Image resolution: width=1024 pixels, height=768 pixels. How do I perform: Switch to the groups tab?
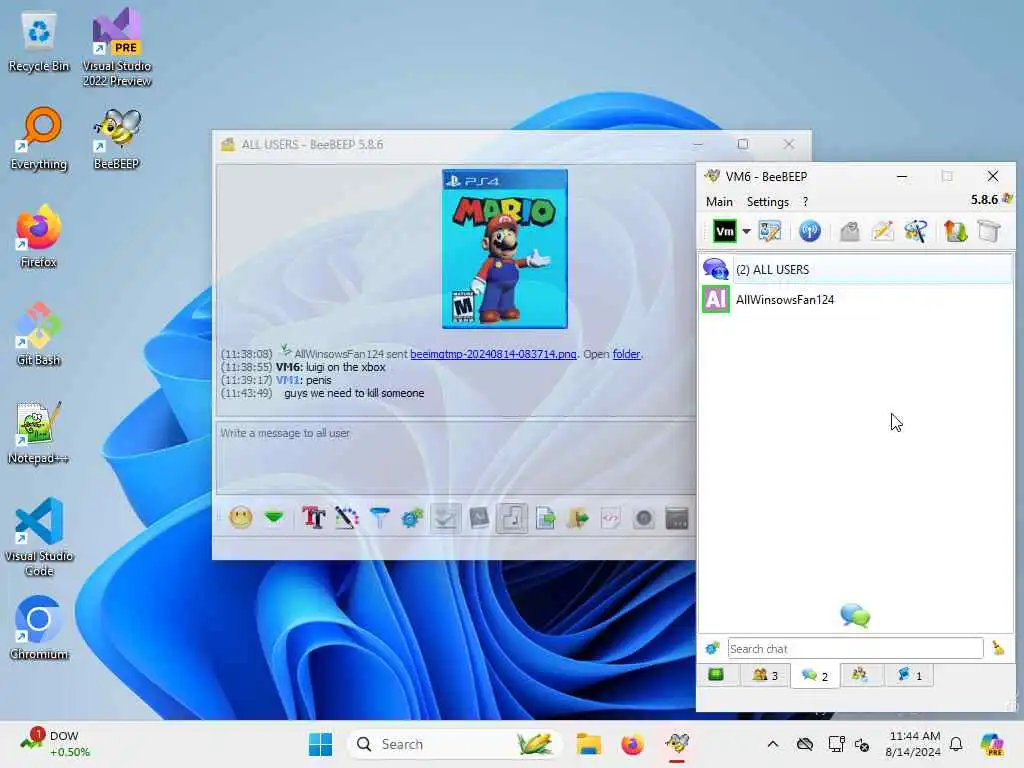pos(860,675)
